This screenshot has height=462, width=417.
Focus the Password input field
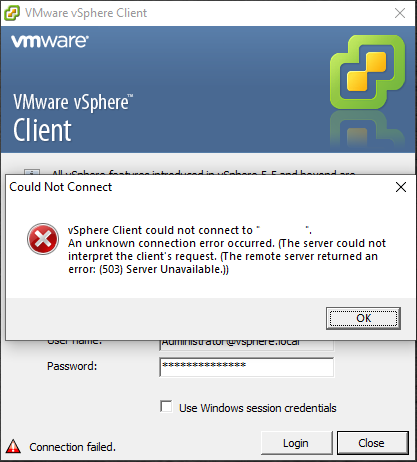(x=247, y=367)
